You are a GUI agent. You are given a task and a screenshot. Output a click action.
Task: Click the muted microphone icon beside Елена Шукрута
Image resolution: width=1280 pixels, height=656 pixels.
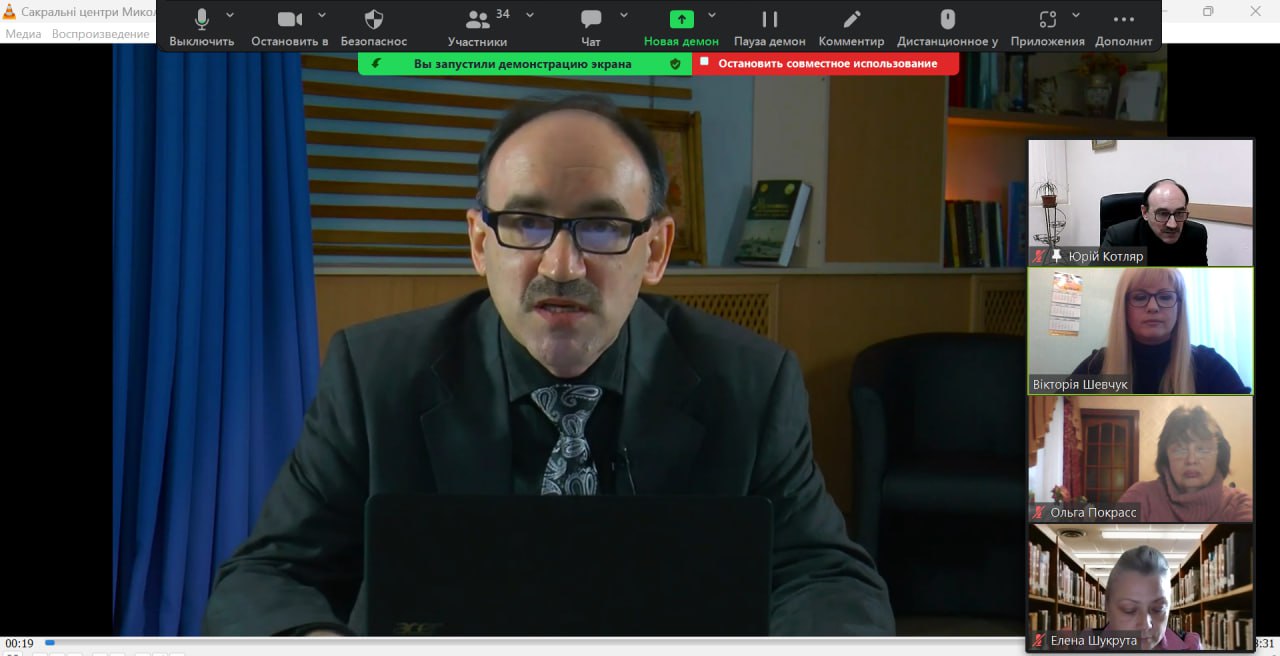pyautogui.click(x=1039, y=640)
